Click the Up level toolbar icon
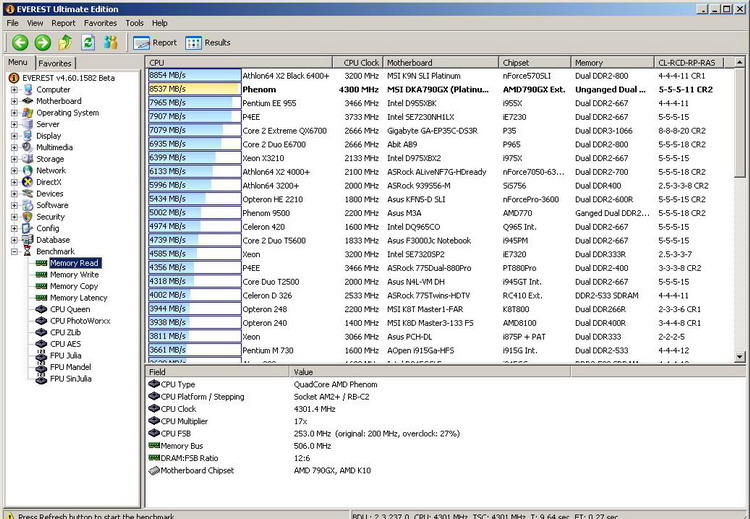This screenshot has width=750, height=519. tap(65, 43)
